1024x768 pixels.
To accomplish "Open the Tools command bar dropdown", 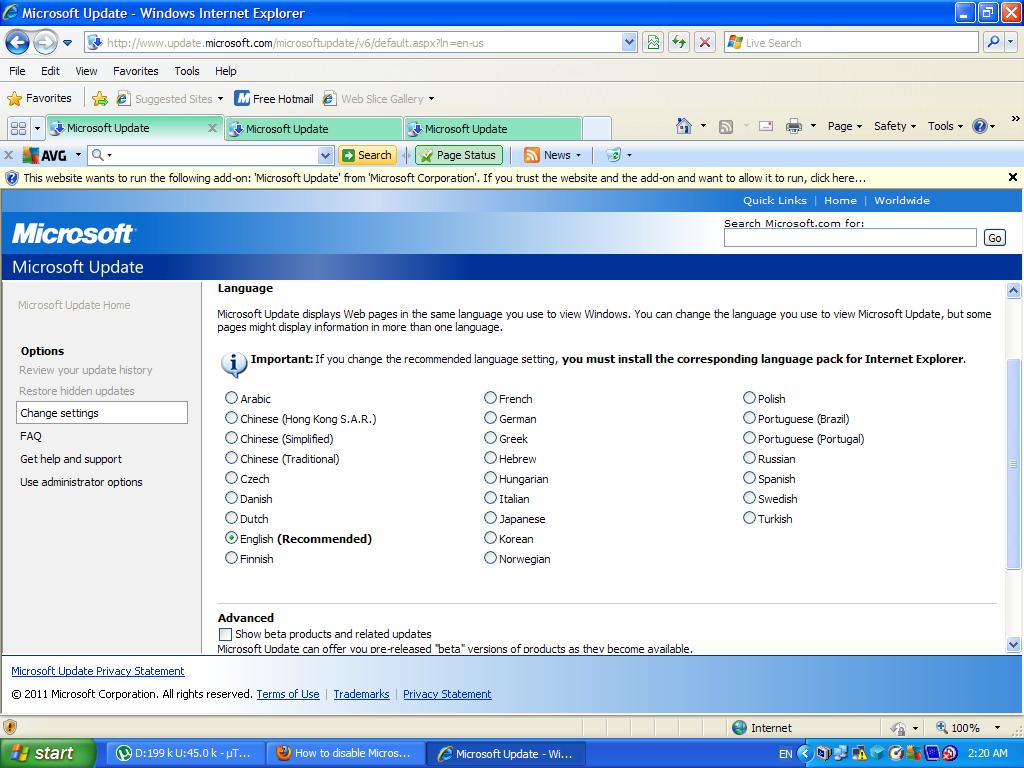I will [x=945, y=126].
